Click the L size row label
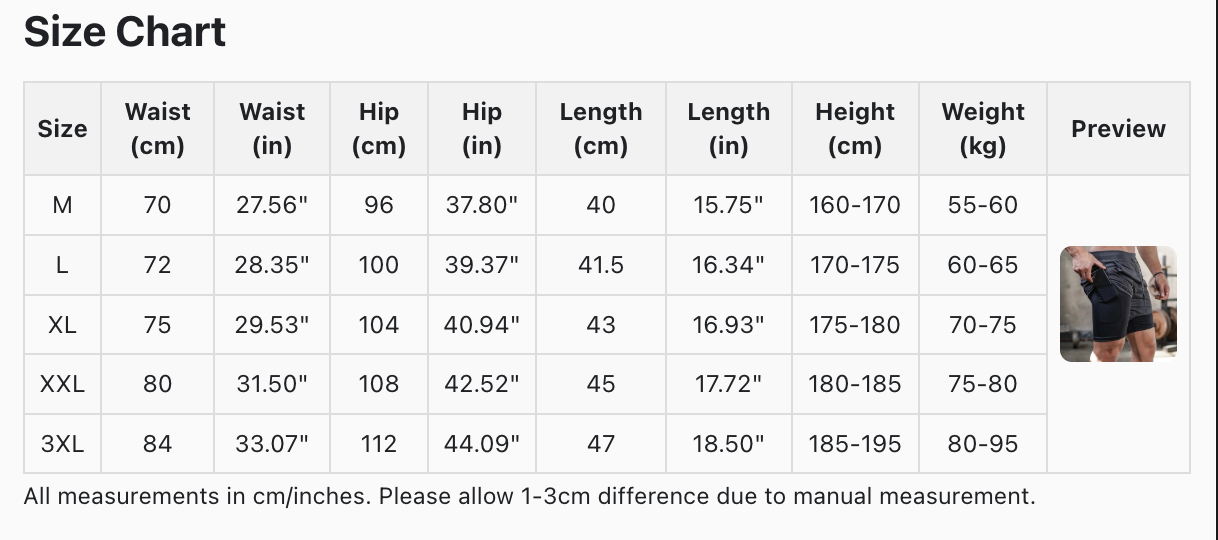Image resolution: width=1218 pixels, height=540 pixels. pos(62,265)
